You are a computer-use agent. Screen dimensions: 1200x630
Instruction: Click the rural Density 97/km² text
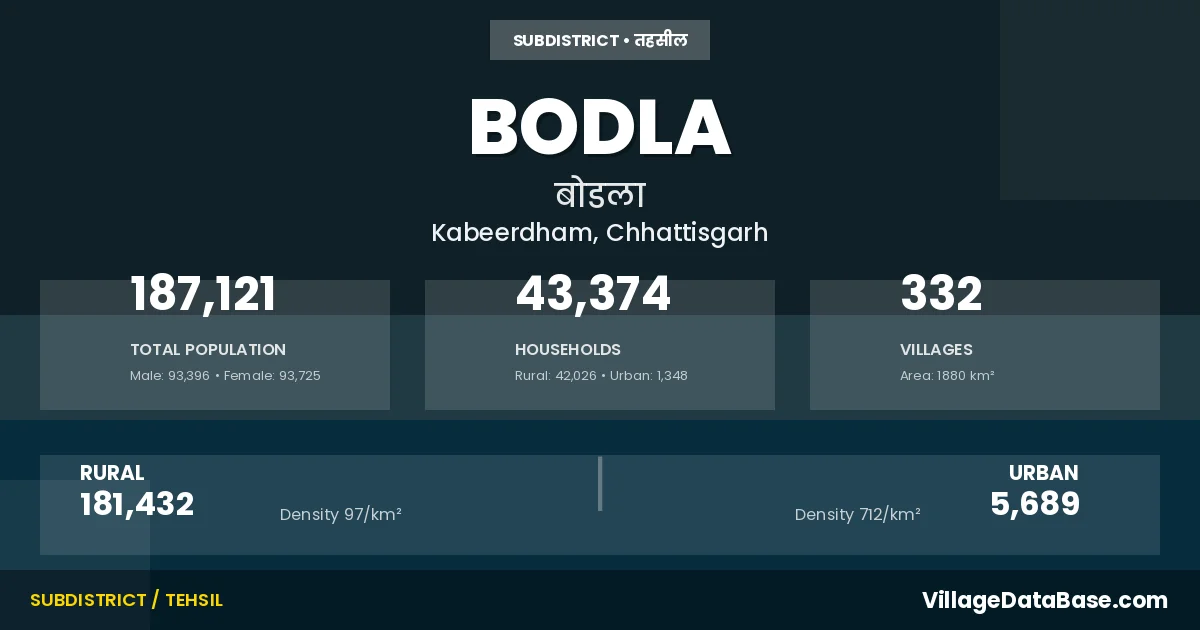[341, 515]
